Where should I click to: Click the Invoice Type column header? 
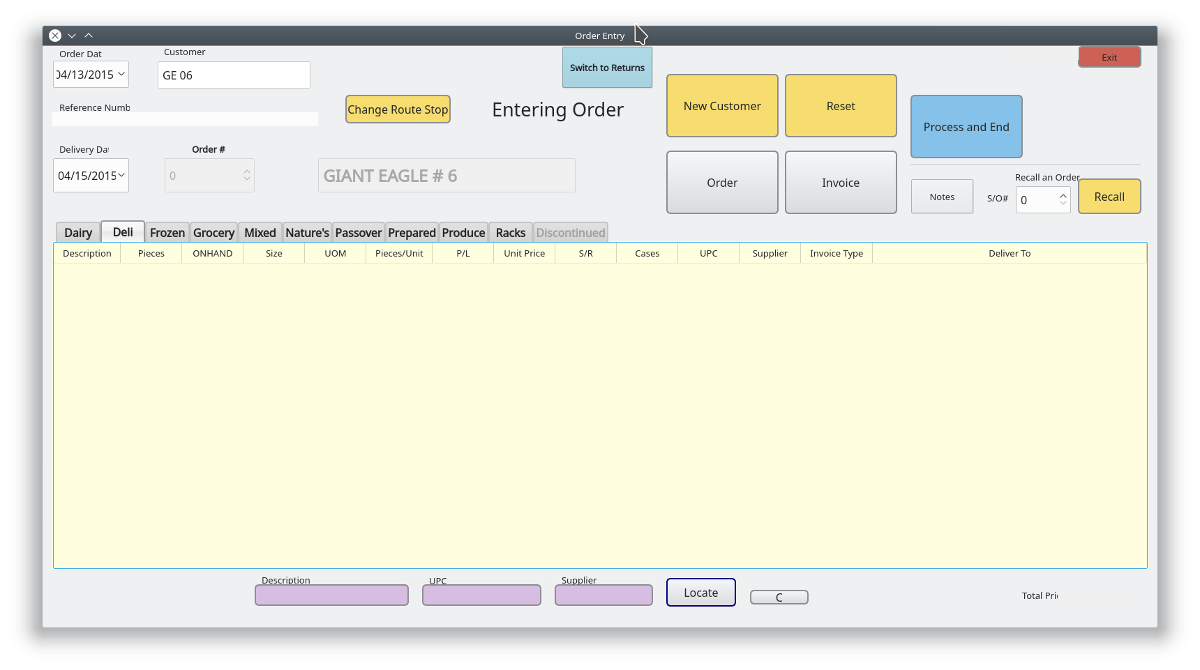click(837, 253)
